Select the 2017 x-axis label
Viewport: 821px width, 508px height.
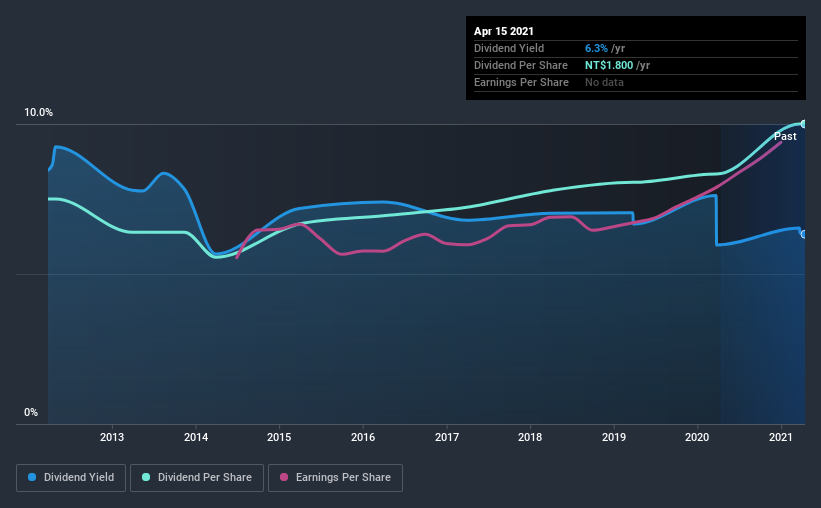pos(447,437)
